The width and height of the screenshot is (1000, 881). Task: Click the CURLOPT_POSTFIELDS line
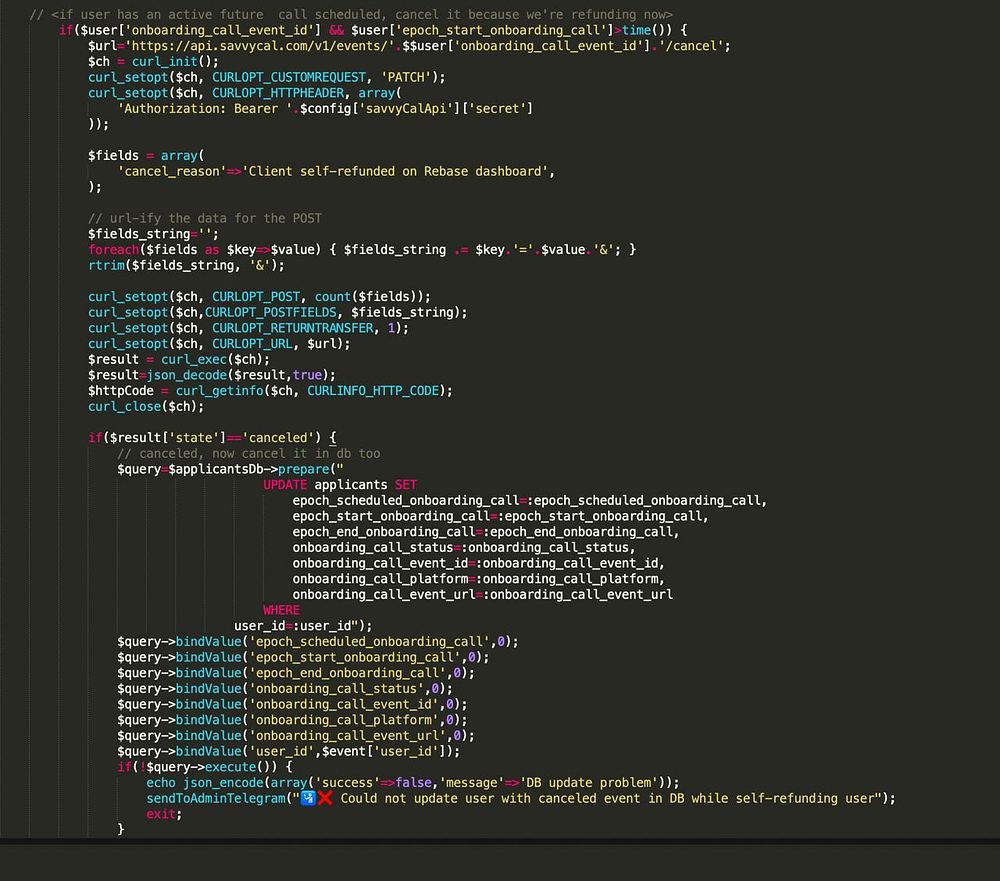click(277, 313)
